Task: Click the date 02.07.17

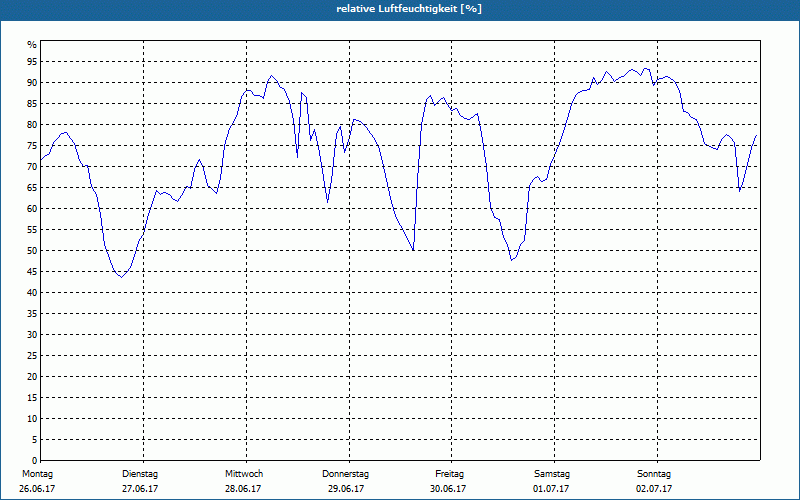Action: [x=654, y=489]
